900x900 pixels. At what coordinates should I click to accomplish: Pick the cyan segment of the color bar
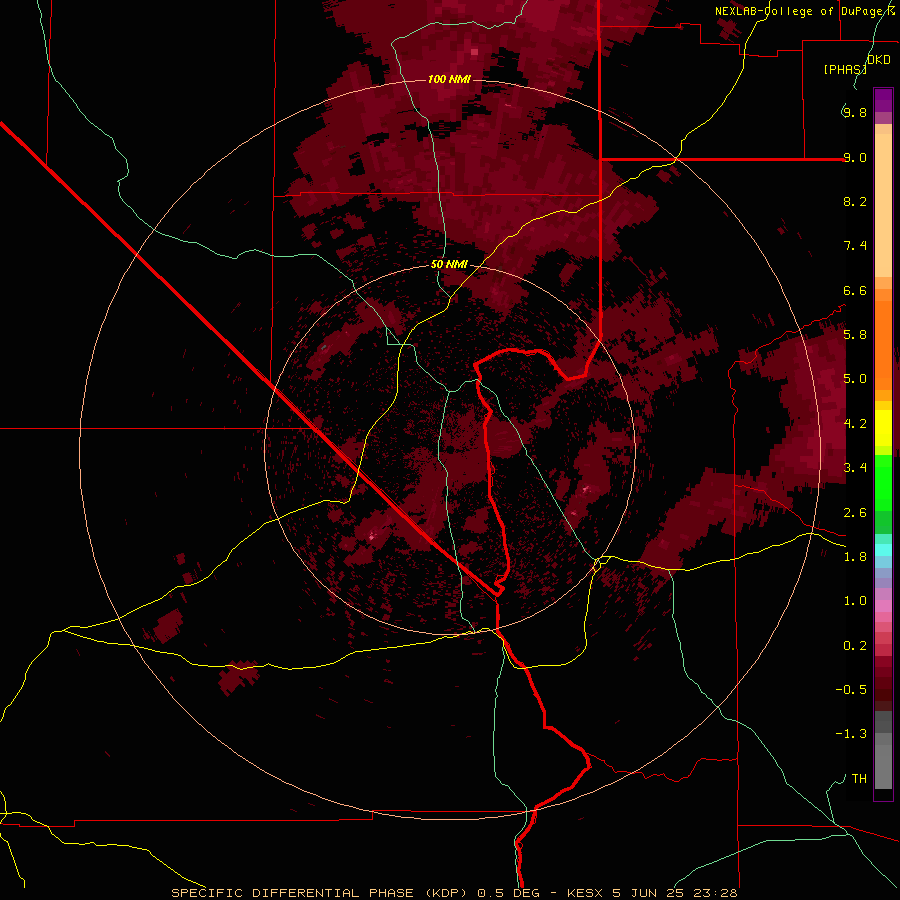pyautogui.click(x=883, y=550)
